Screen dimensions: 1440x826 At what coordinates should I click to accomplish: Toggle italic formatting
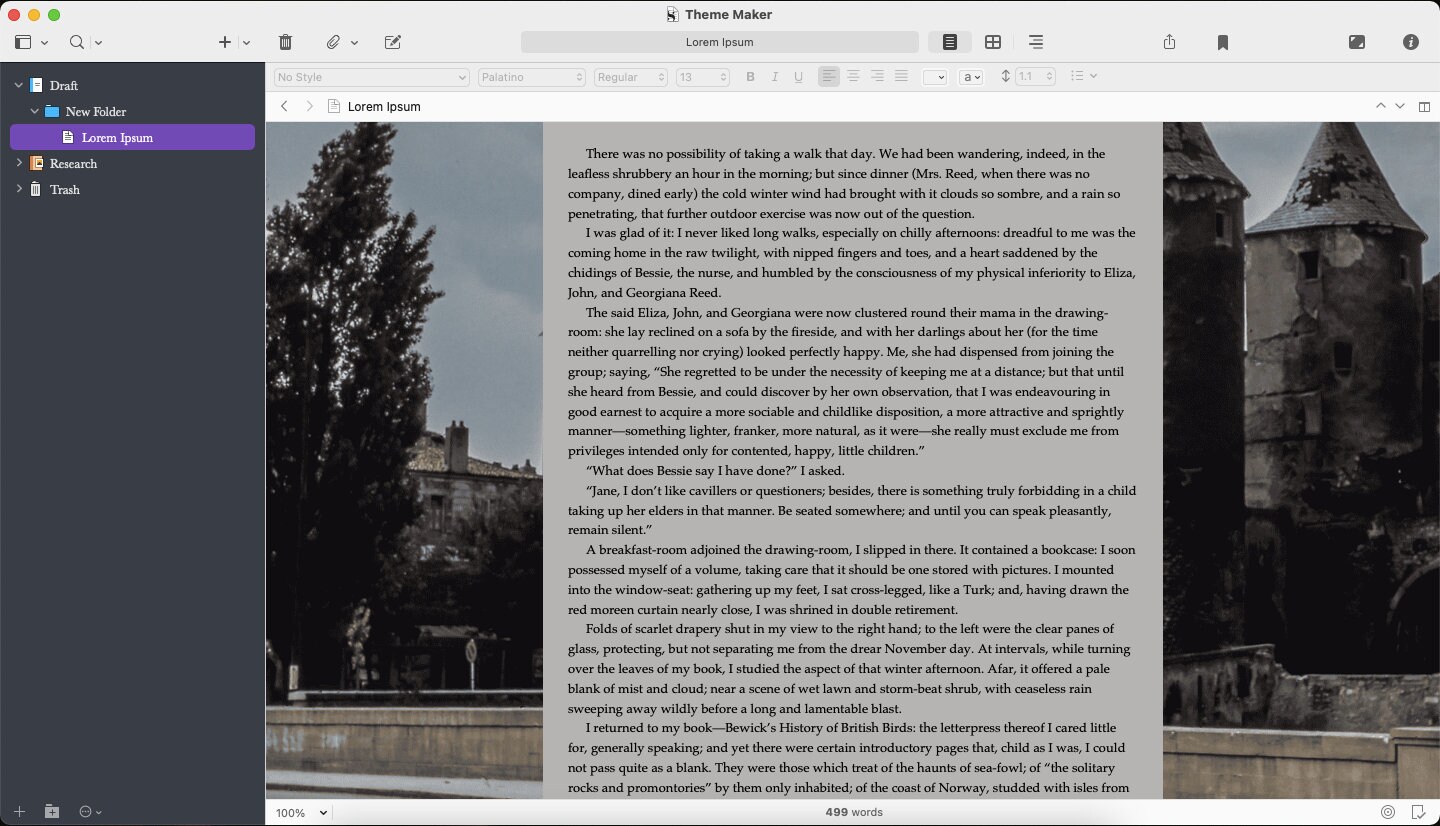(x=774, y=76)
